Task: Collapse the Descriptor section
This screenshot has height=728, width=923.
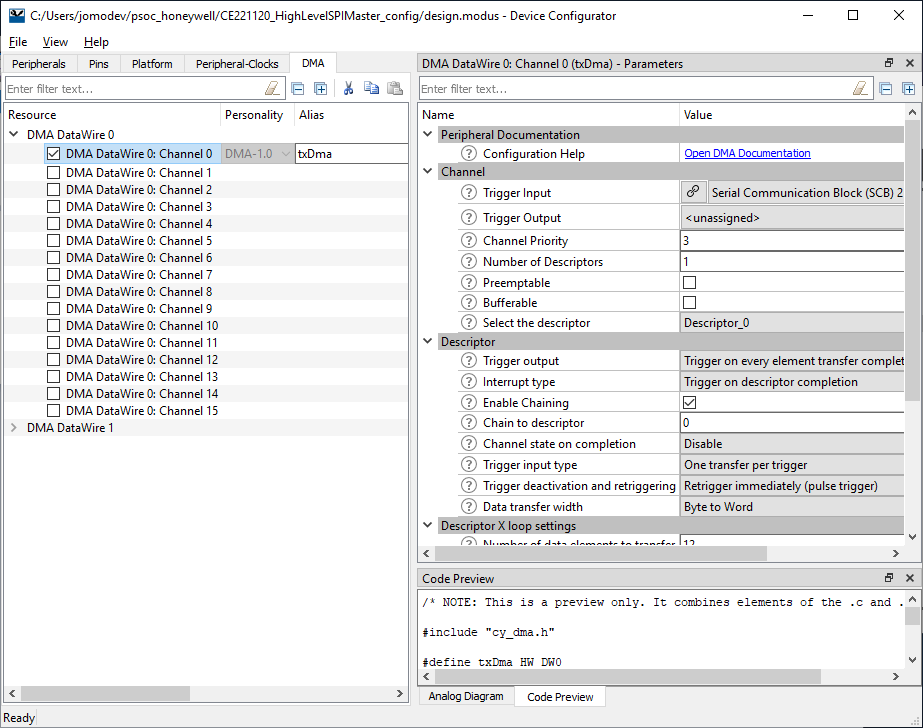Action: pyautogui.click(x=428, y=342)
